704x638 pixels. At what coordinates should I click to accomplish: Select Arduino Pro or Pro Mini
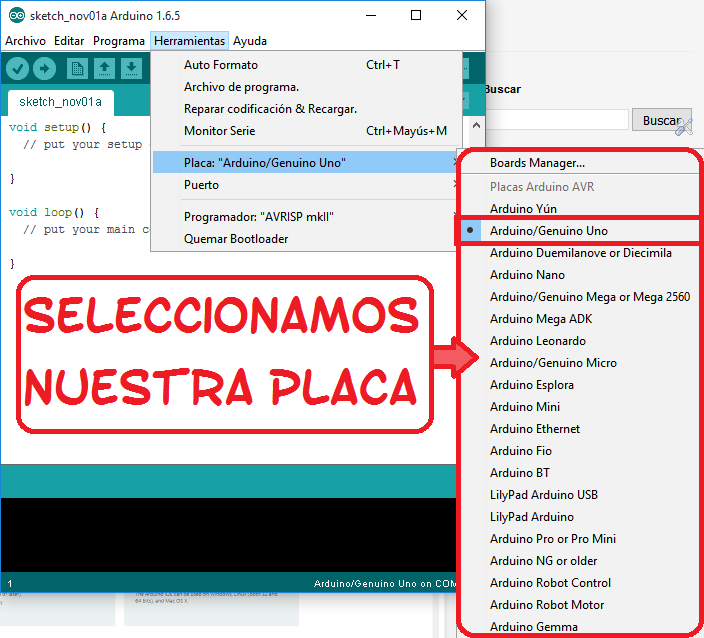[x=579, y=539]
